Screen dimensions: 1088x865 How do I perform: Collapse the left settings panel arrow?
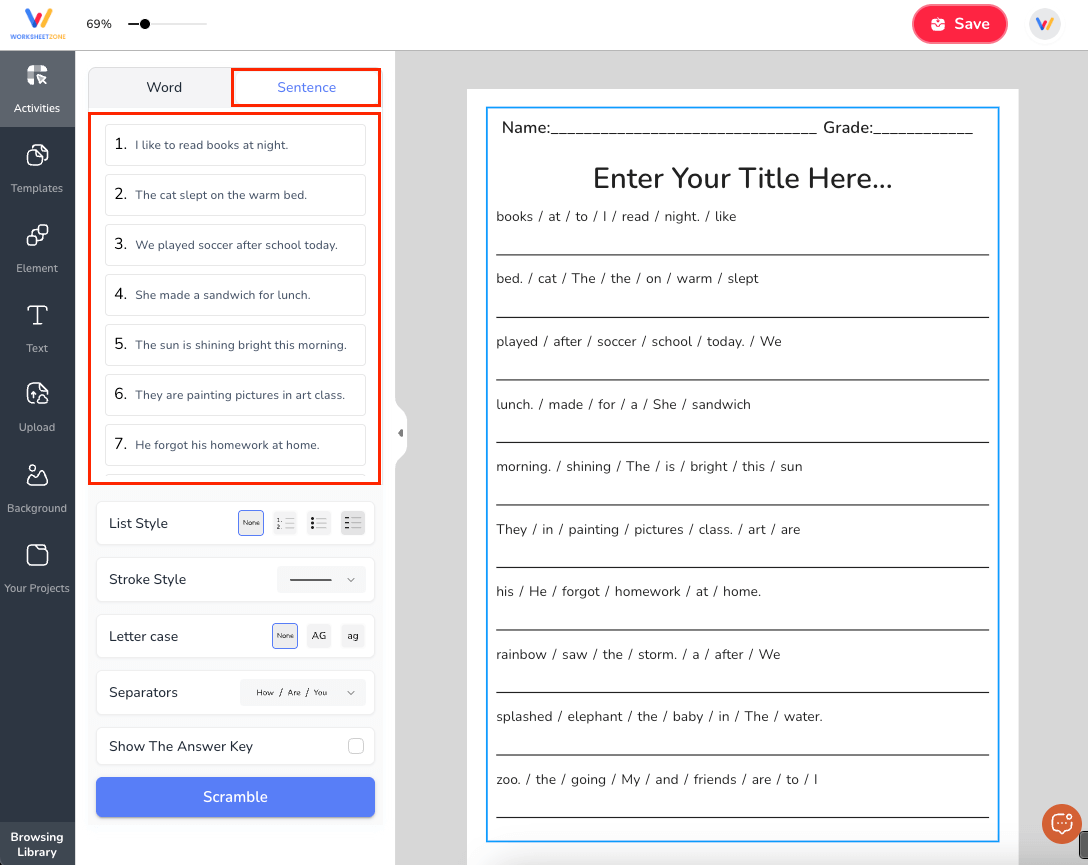click(400, 433)
